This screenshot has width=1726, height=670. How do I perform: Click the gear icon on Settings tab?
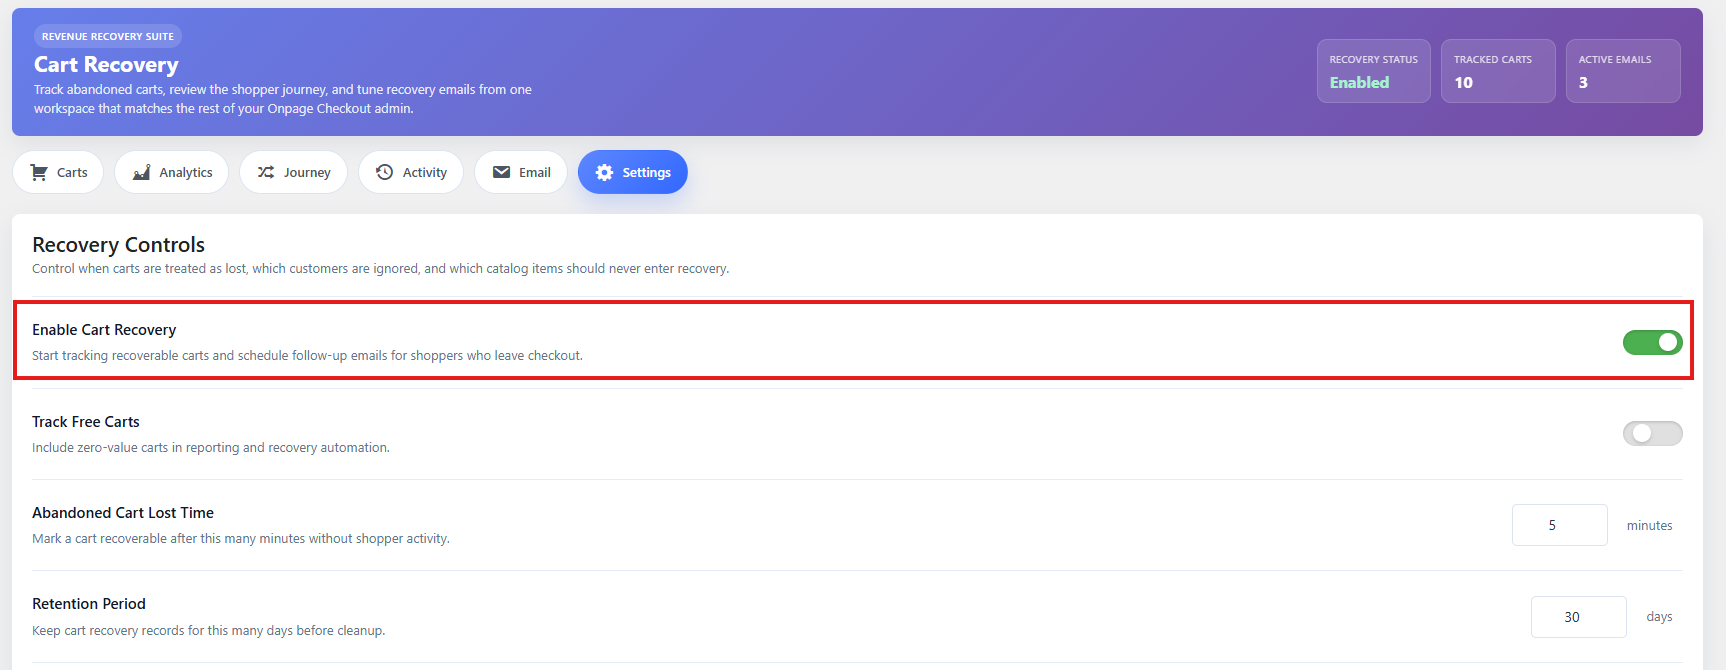(x=604, y=172)
